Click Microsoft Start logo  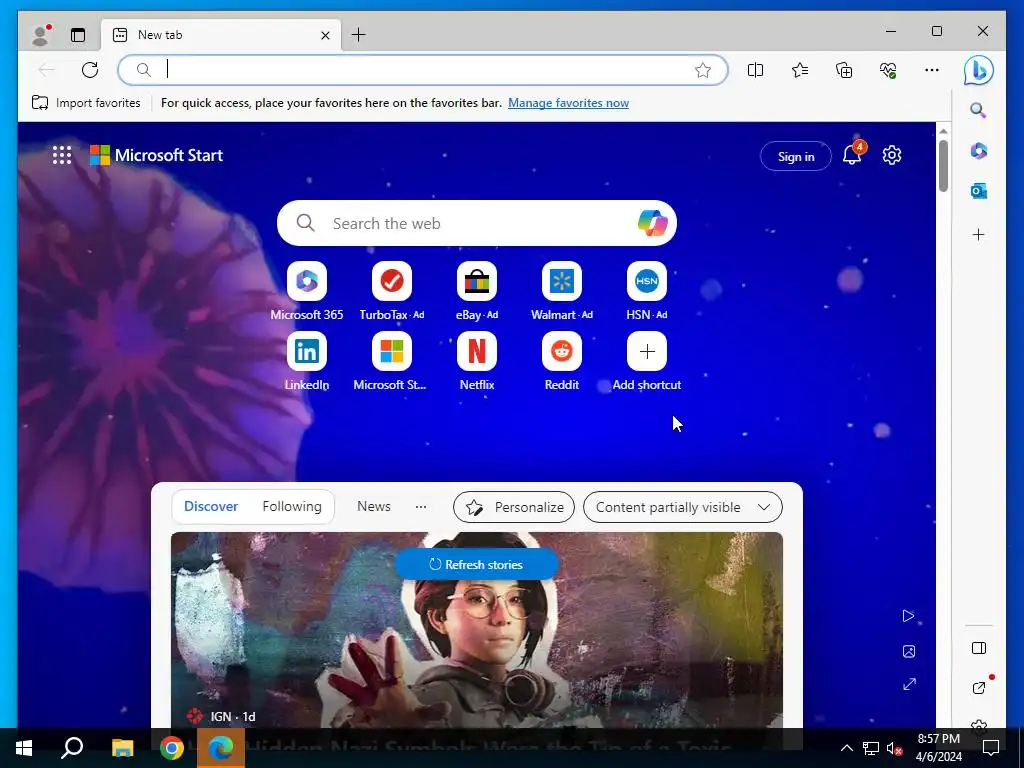(156, 155)
